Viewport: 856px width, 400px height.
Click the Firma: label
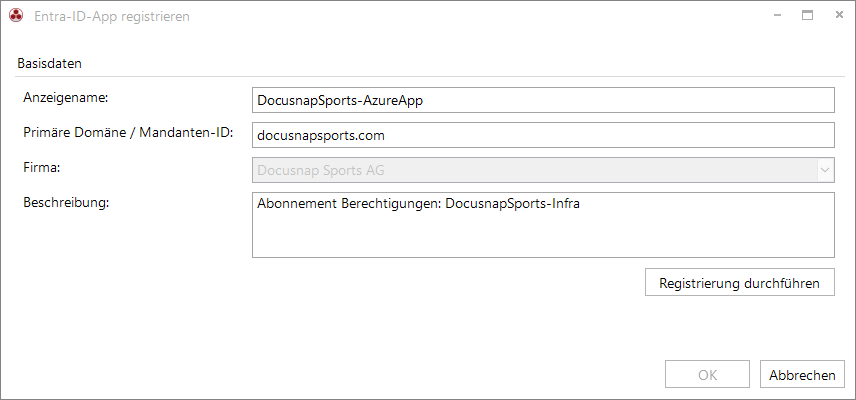pos(41,168)
